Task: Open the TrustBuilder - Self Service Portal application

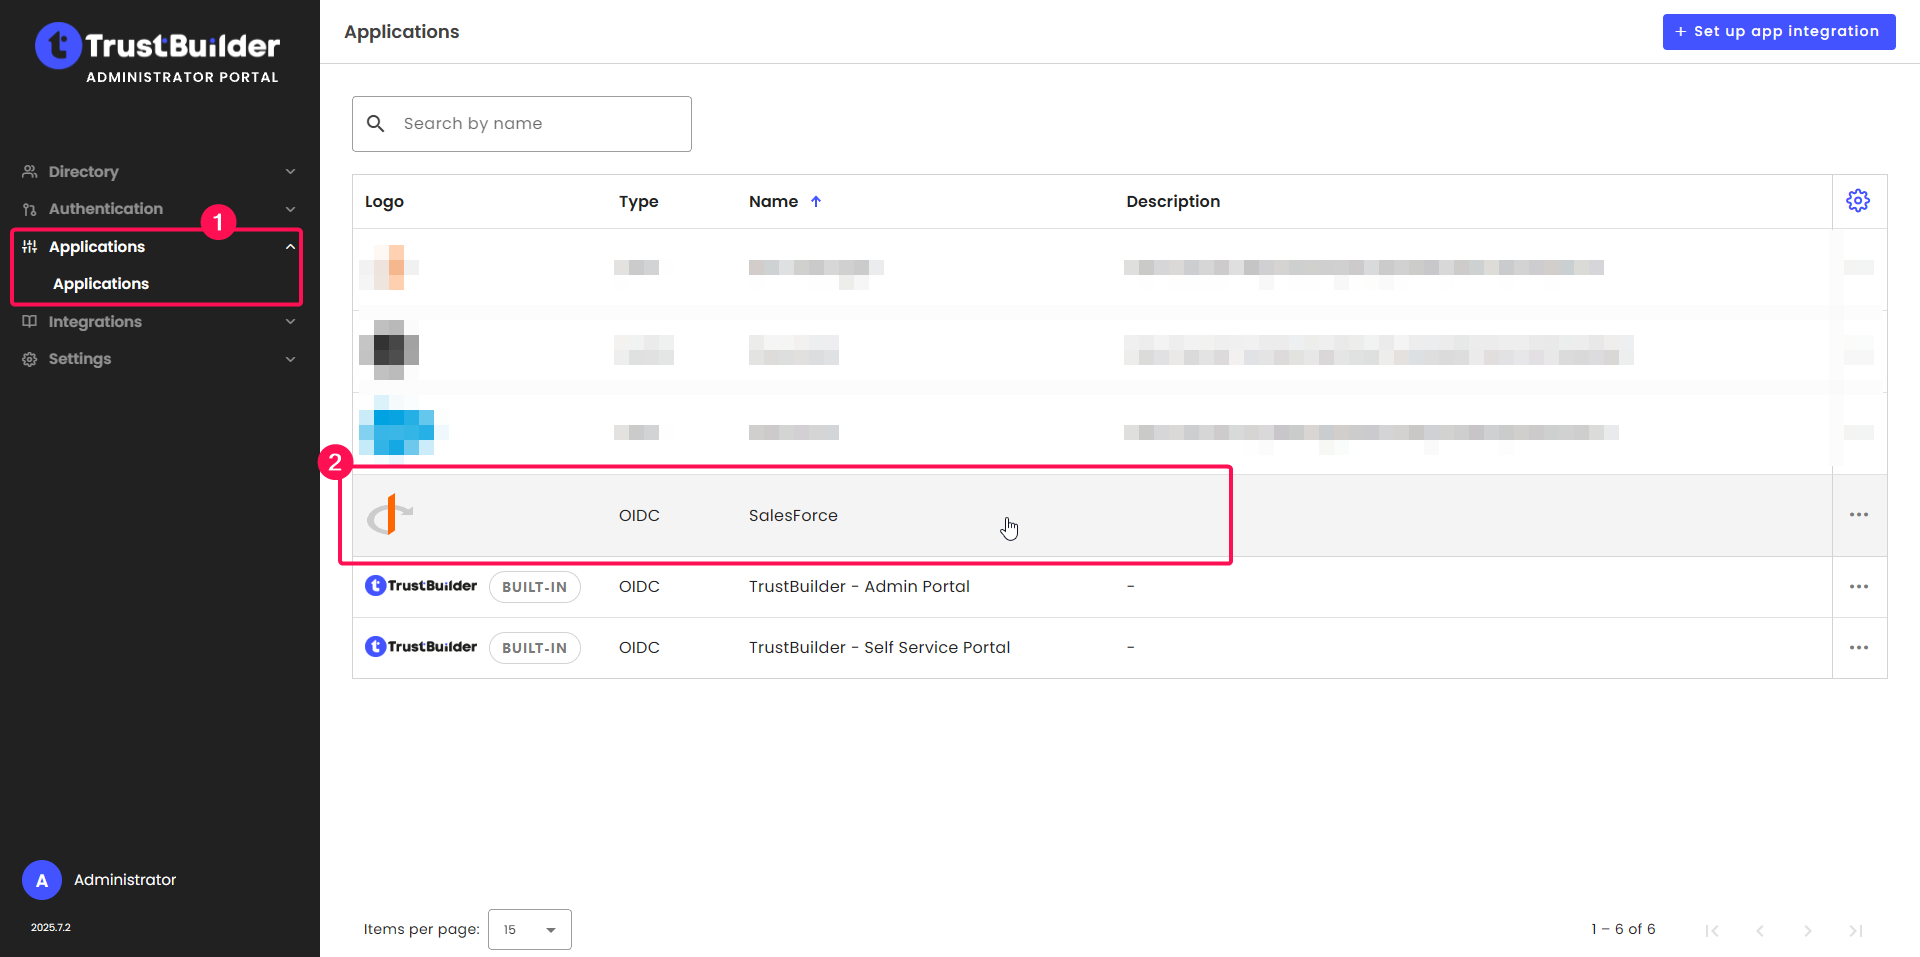Action: click(879, 648)
